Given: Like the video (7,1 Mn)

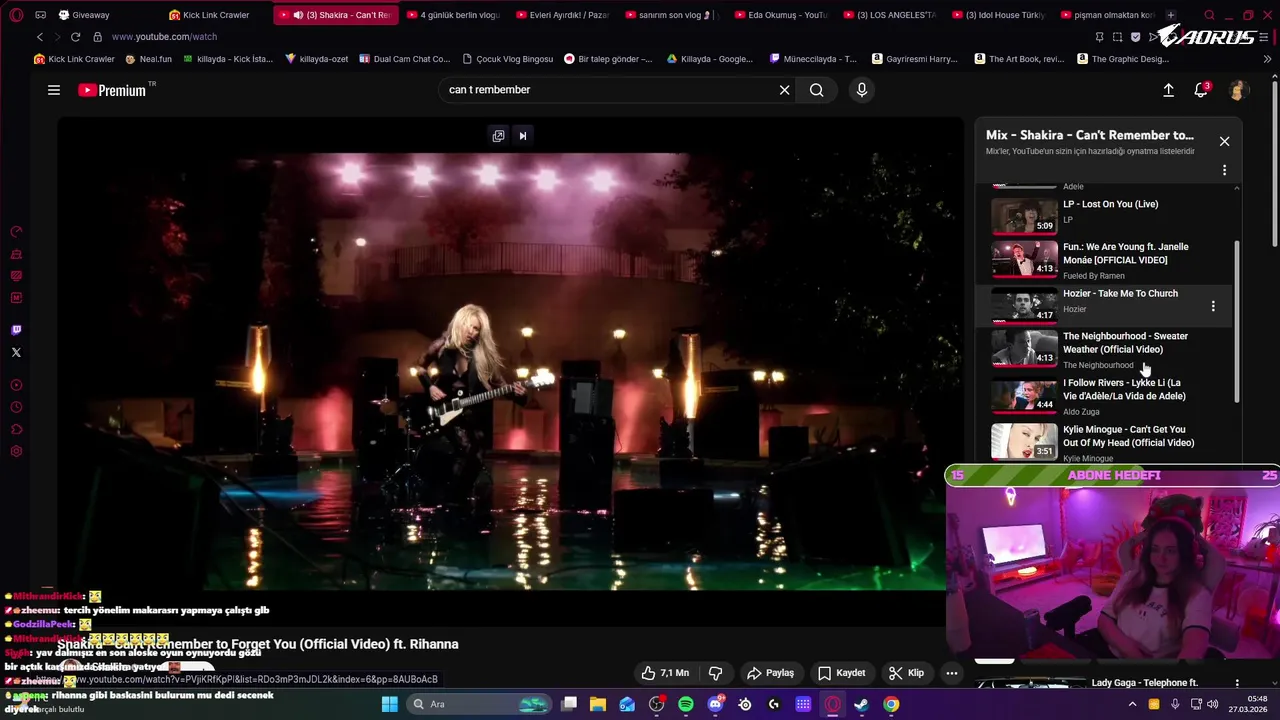Looking at the screenshot, I should pos(665,673).
